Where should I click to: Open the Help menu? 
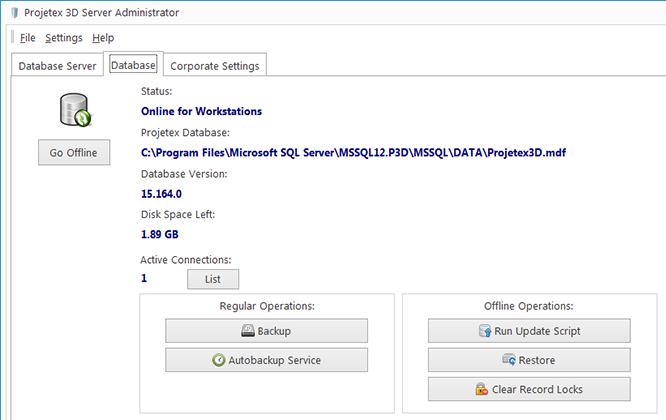103,38
